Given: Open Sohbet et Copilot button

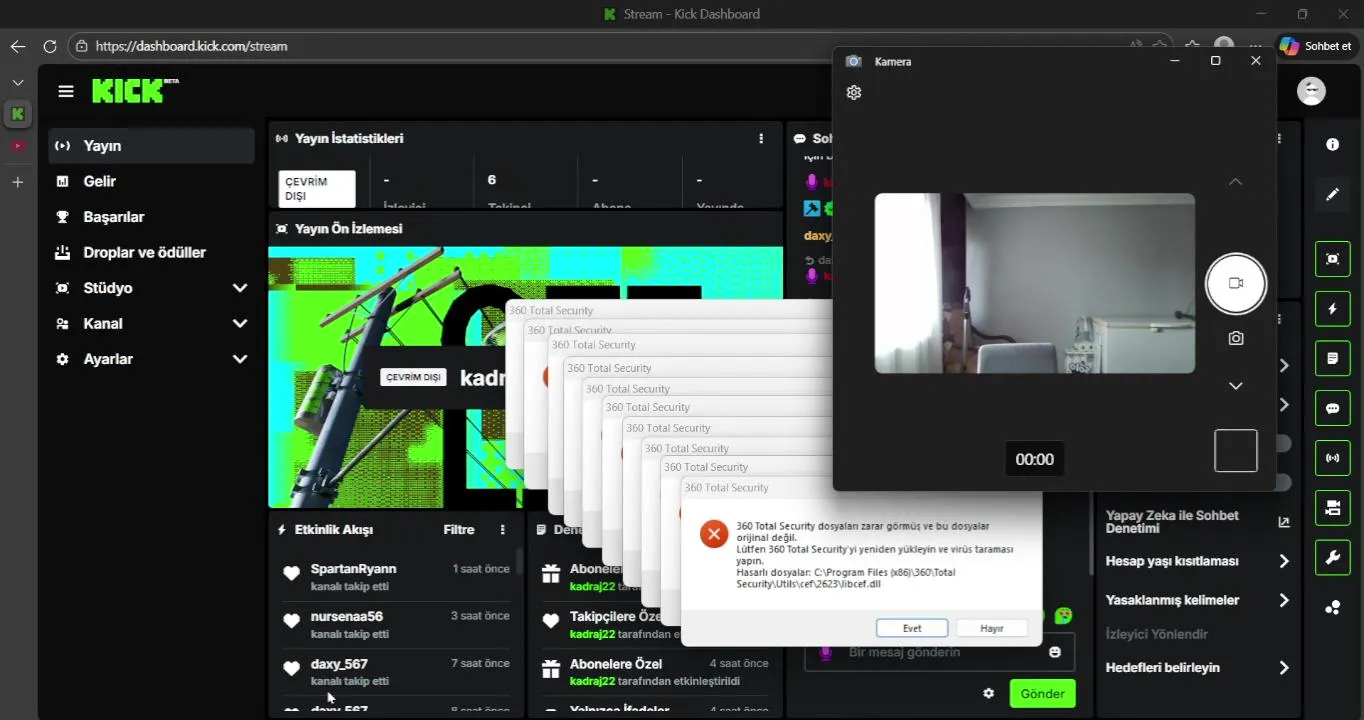Looking at the screenshot, I should tap(1316, 46).
